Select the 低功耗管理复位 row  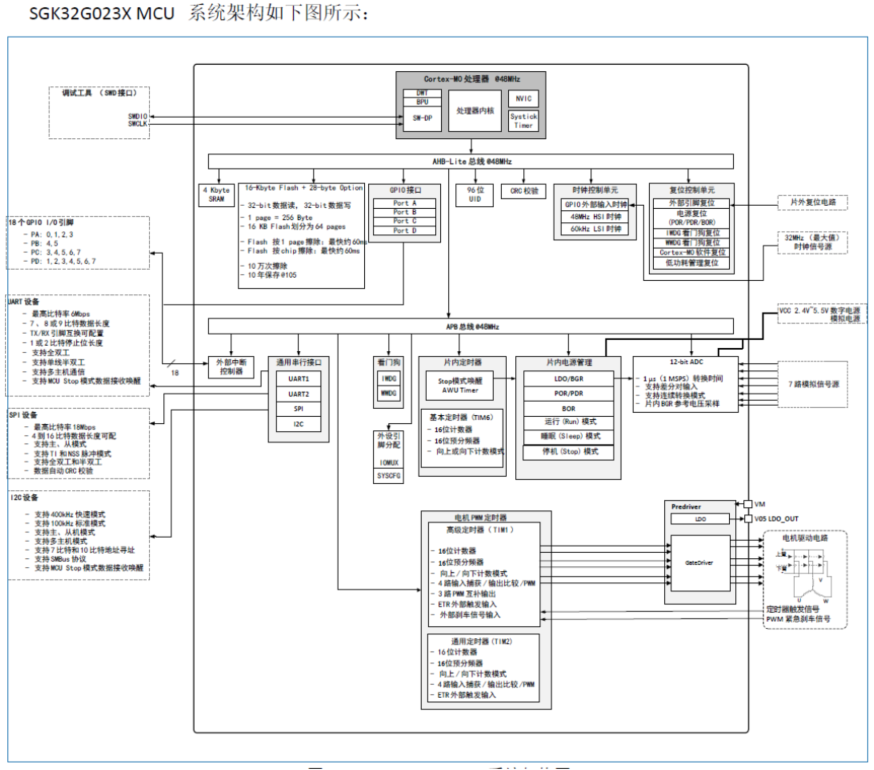click(x=692, y=263)
